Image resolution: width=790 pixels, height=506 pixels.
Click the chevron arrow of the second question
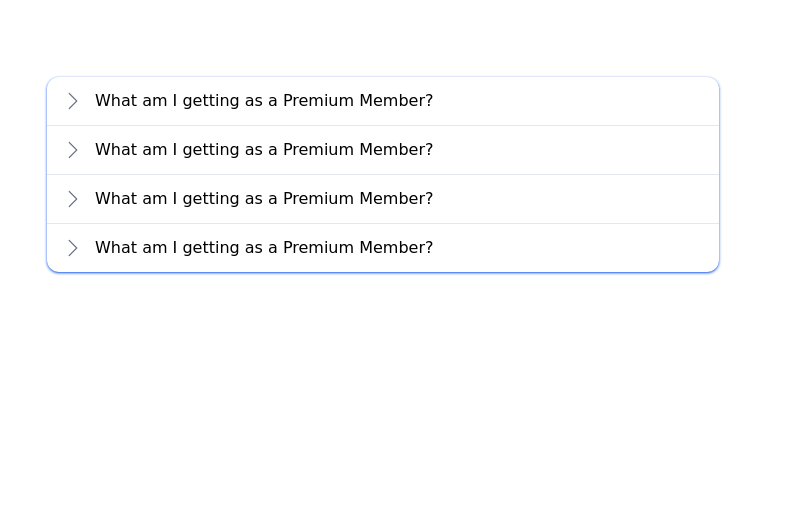coord(72,150)
